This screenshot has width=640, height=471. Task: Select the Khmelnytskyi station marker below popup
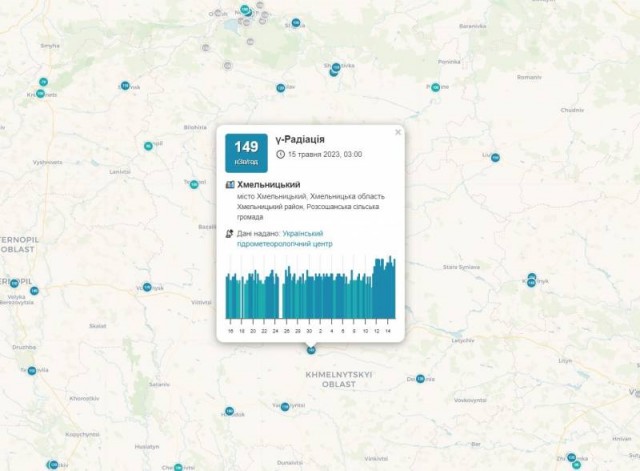311,349
